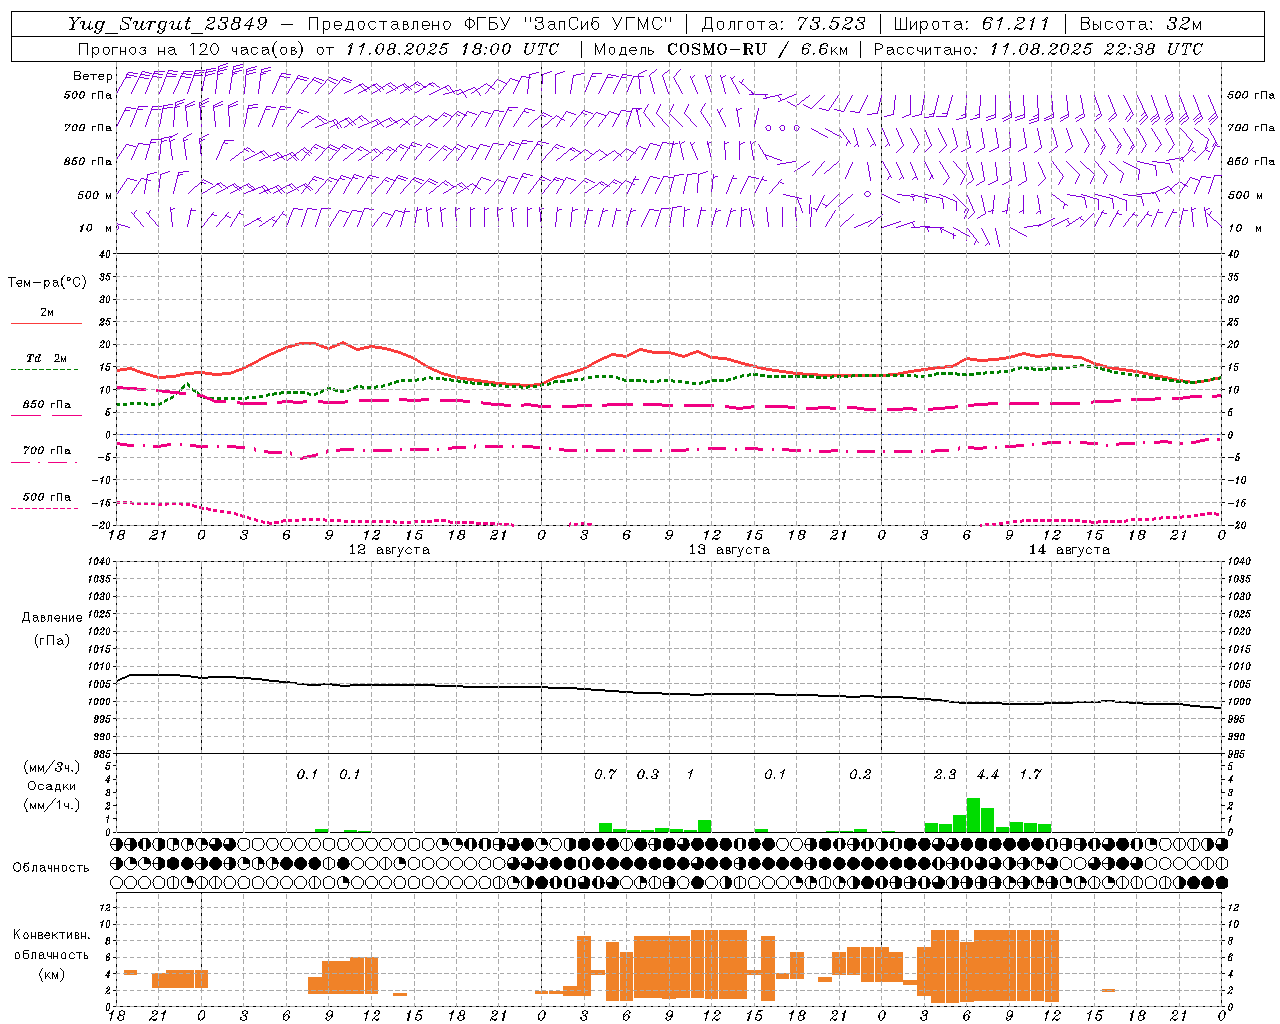Click the precipitation value 4.4
The width and height of the screenshot is (1280, 1024).
pyautogui.click(x=988, y=774)
